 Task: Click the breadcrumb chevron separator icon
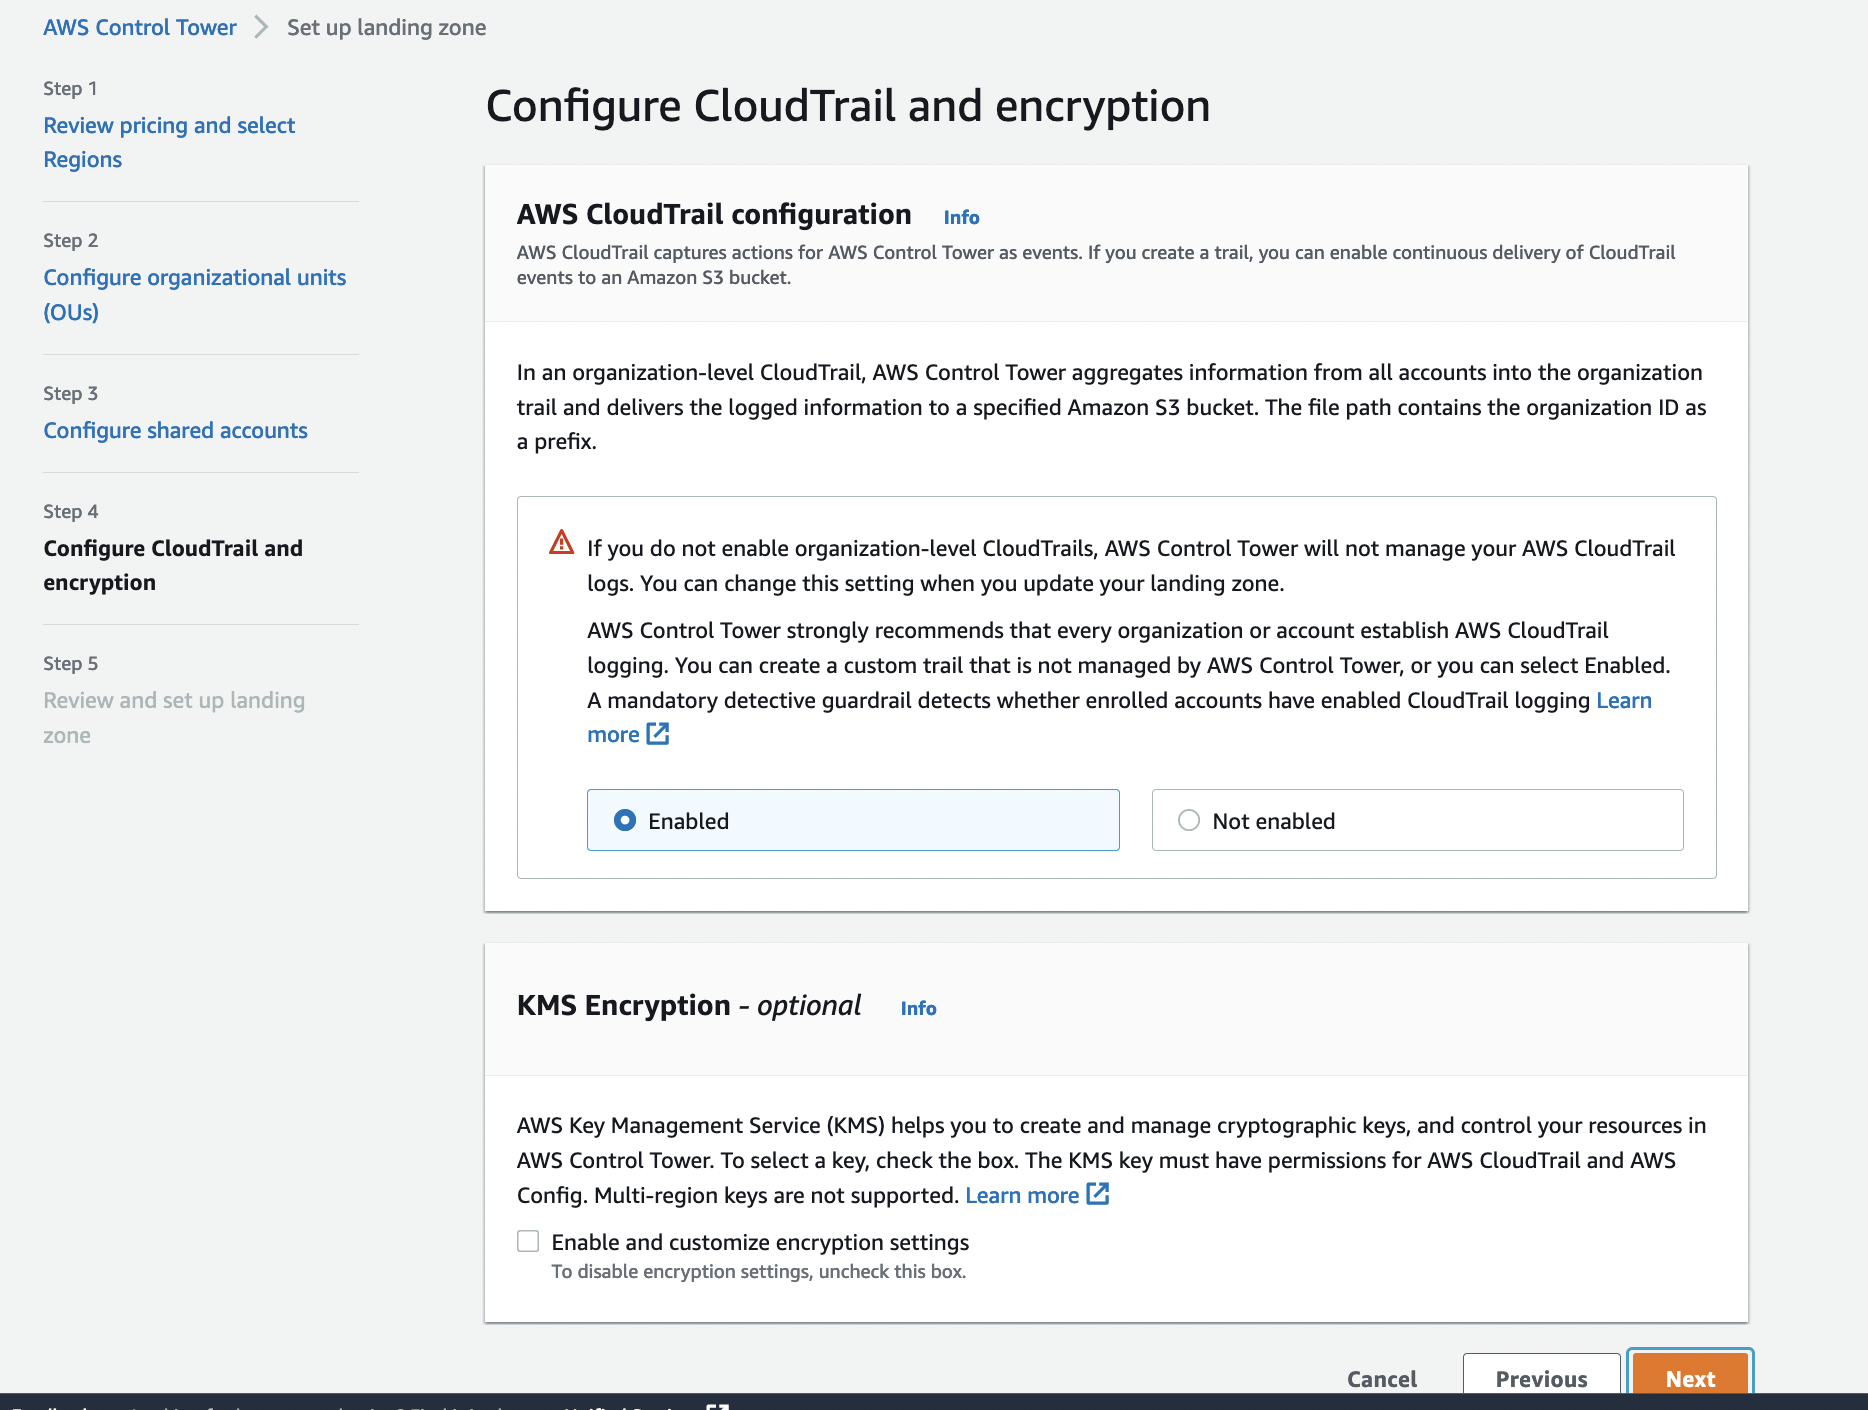click(x=261, y=27)
